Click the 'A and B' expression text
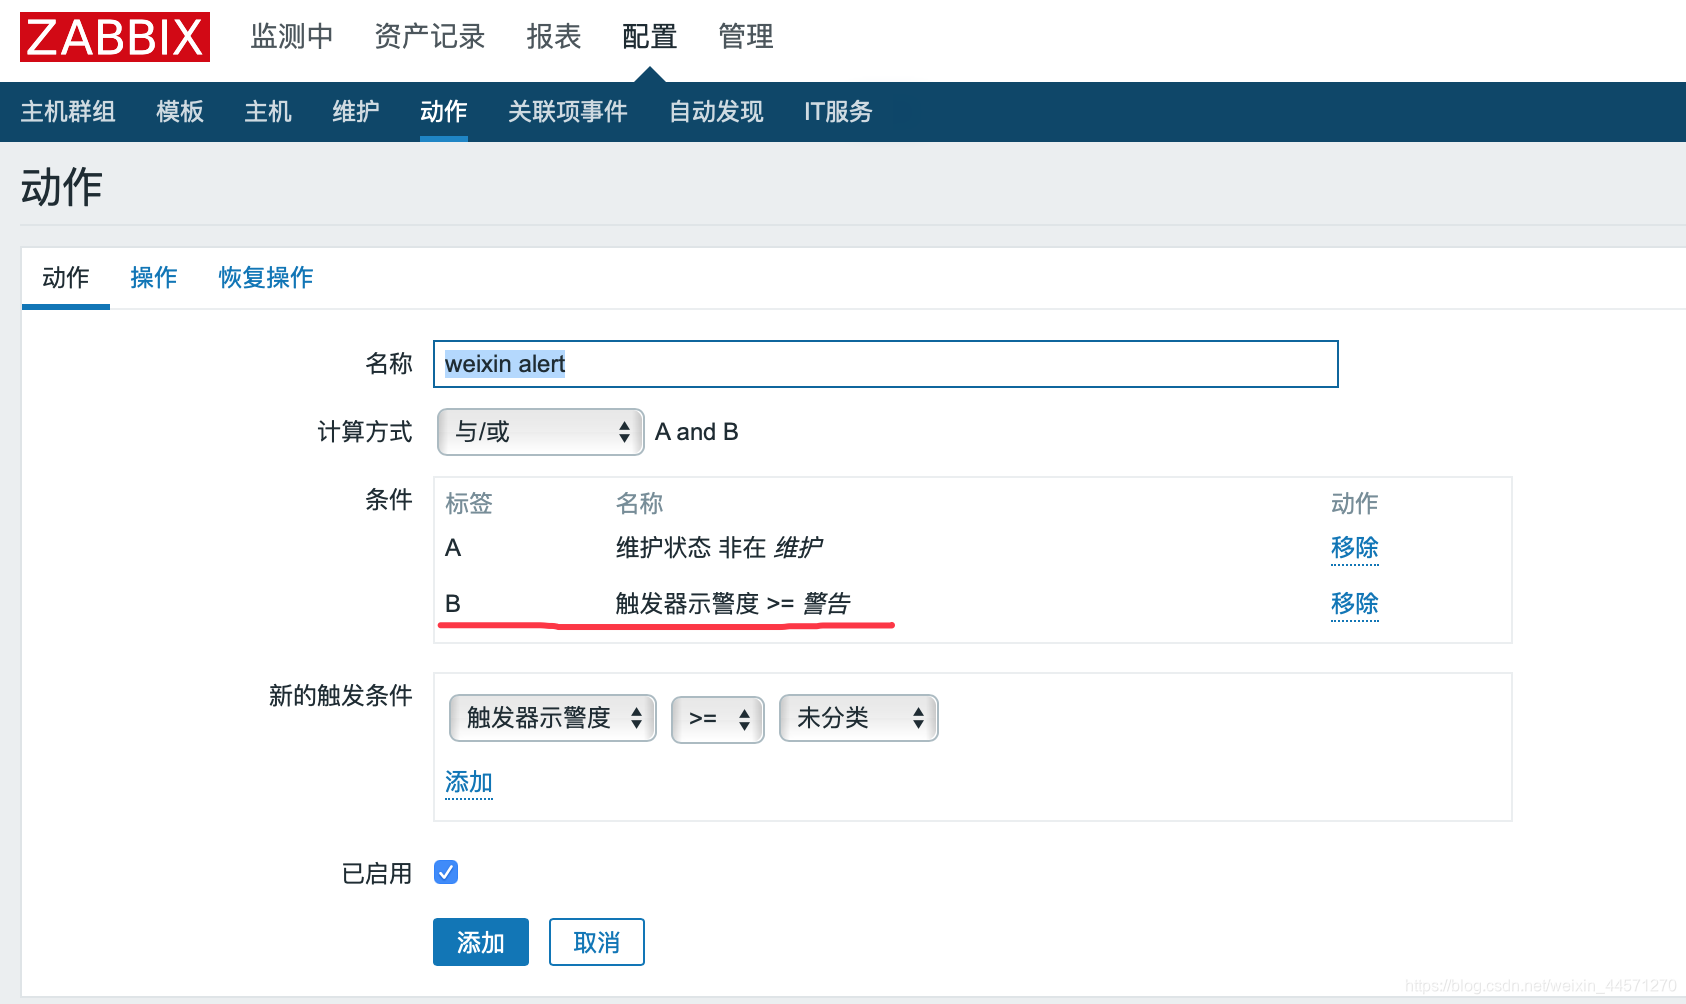The height and width of the screenshot is (1004, 1686). point(697,432)
